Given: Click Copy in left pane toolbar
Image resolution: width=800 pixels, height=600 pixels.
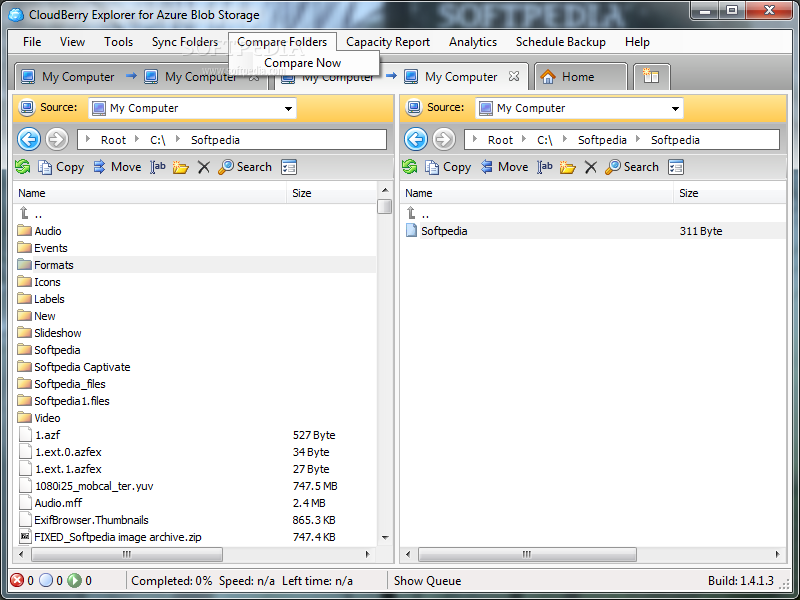Looking at the screenshot, I should [x=61, y=167].
